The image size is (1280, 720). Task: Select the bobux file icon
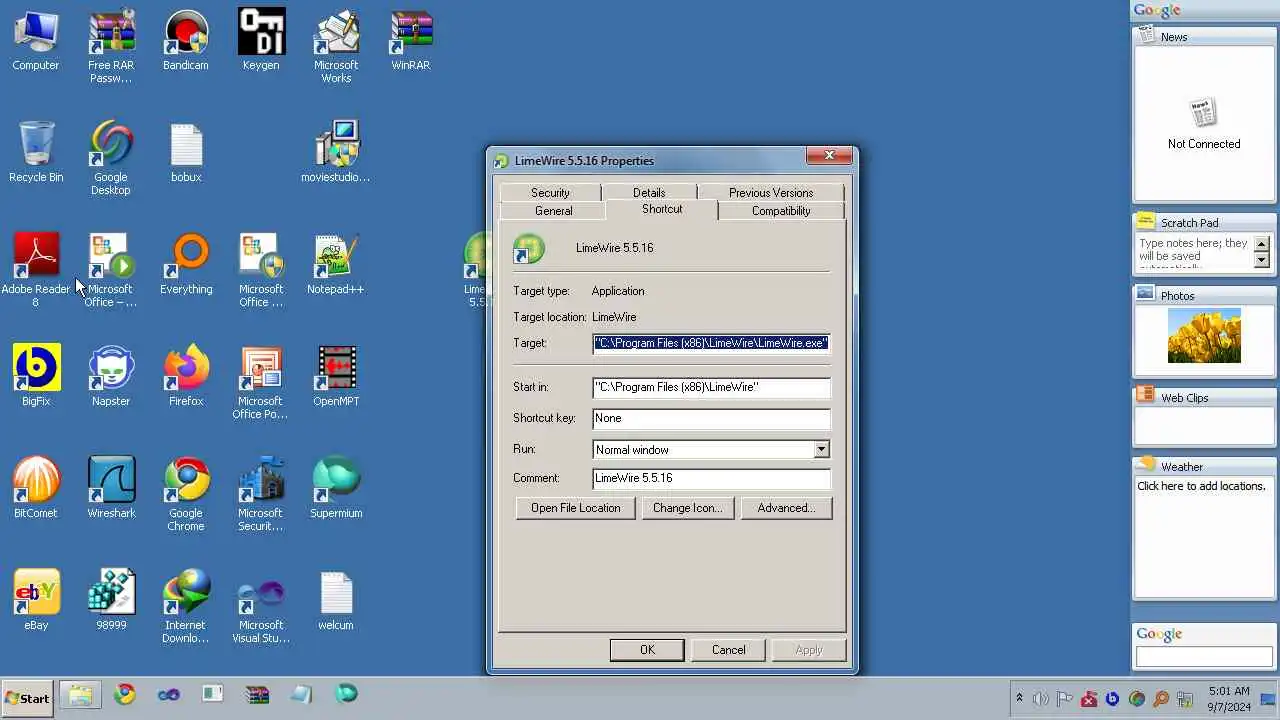coord(186,153)
